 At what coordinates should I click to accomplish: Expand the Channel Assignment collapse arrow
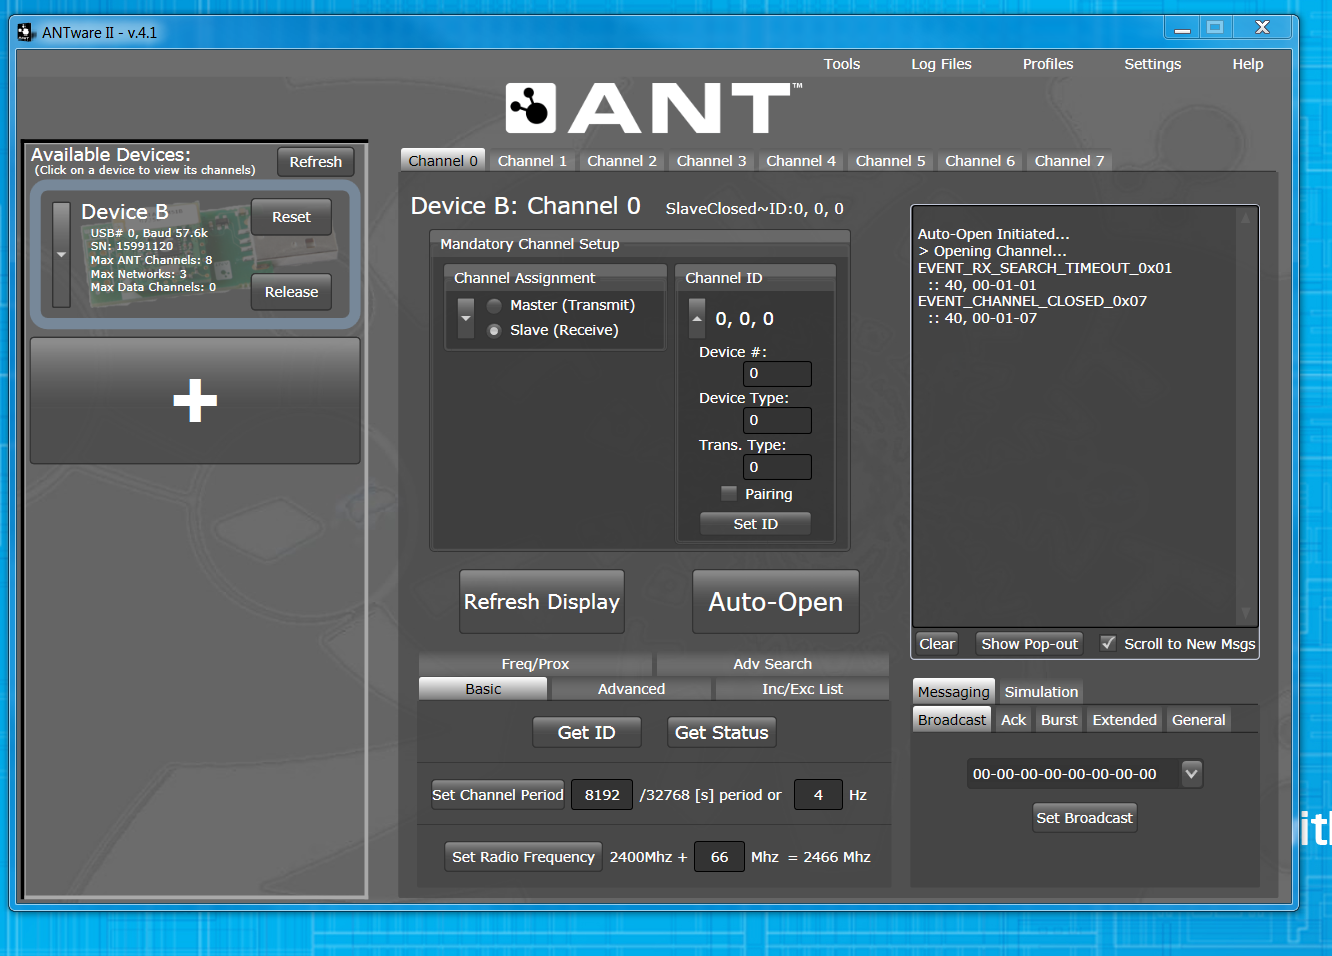tap(466, 318)
